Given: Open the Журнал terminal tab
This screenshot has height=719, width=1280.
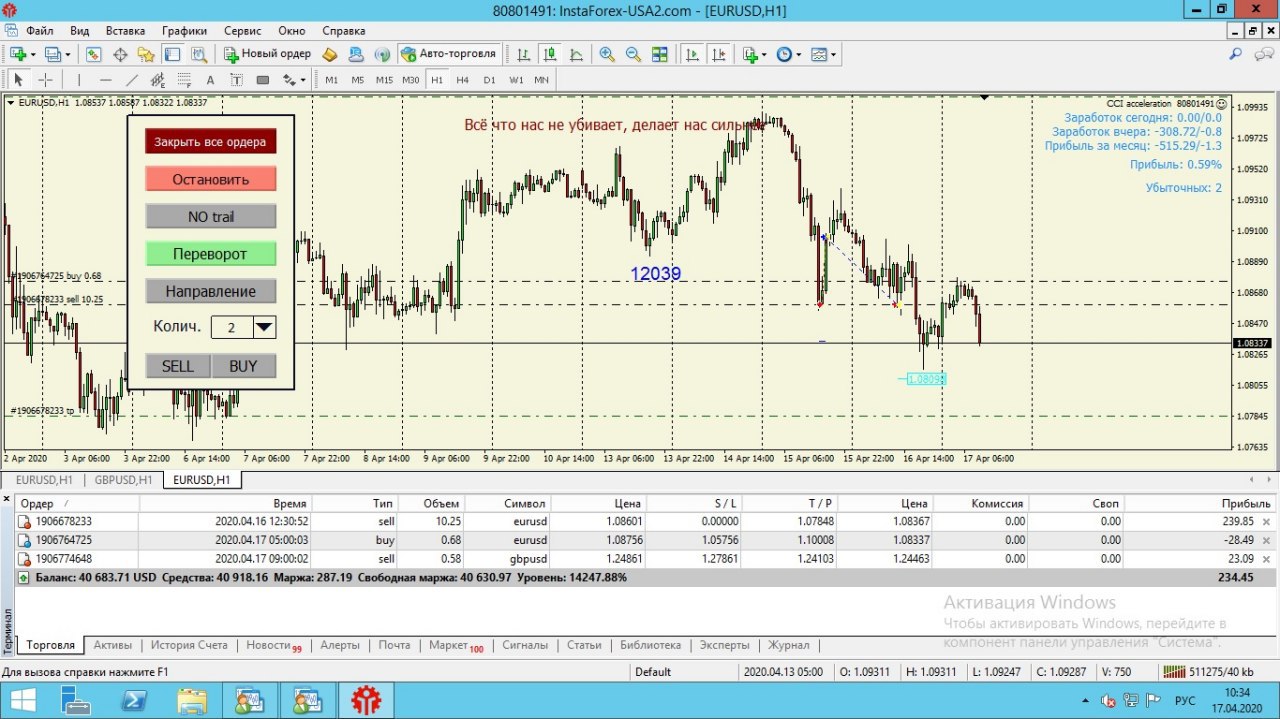Looking at the screenshot, I should coord(789,645).
